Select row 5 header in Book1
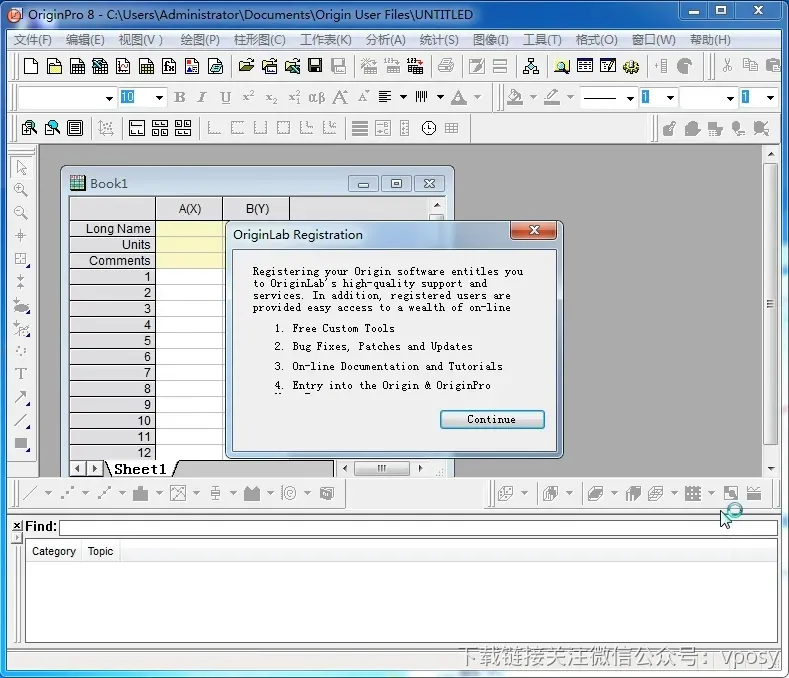 112,341
